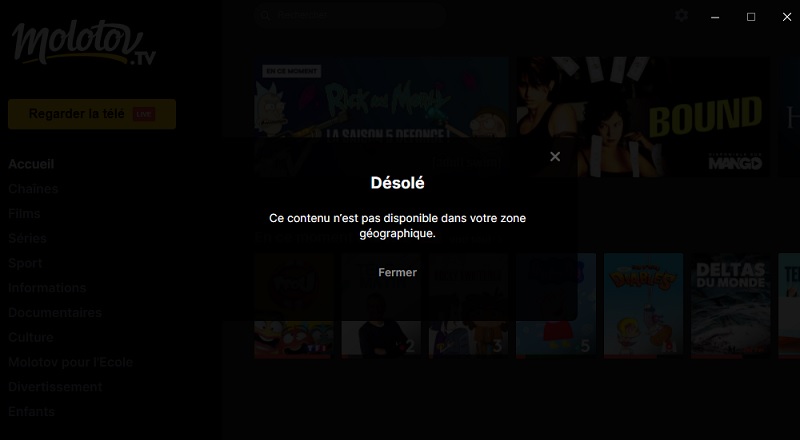The height and width of the screenshot is (440, 800).
Task: Select the TF1 cartoon program thumbnail
Action: (x=294, y=305)
